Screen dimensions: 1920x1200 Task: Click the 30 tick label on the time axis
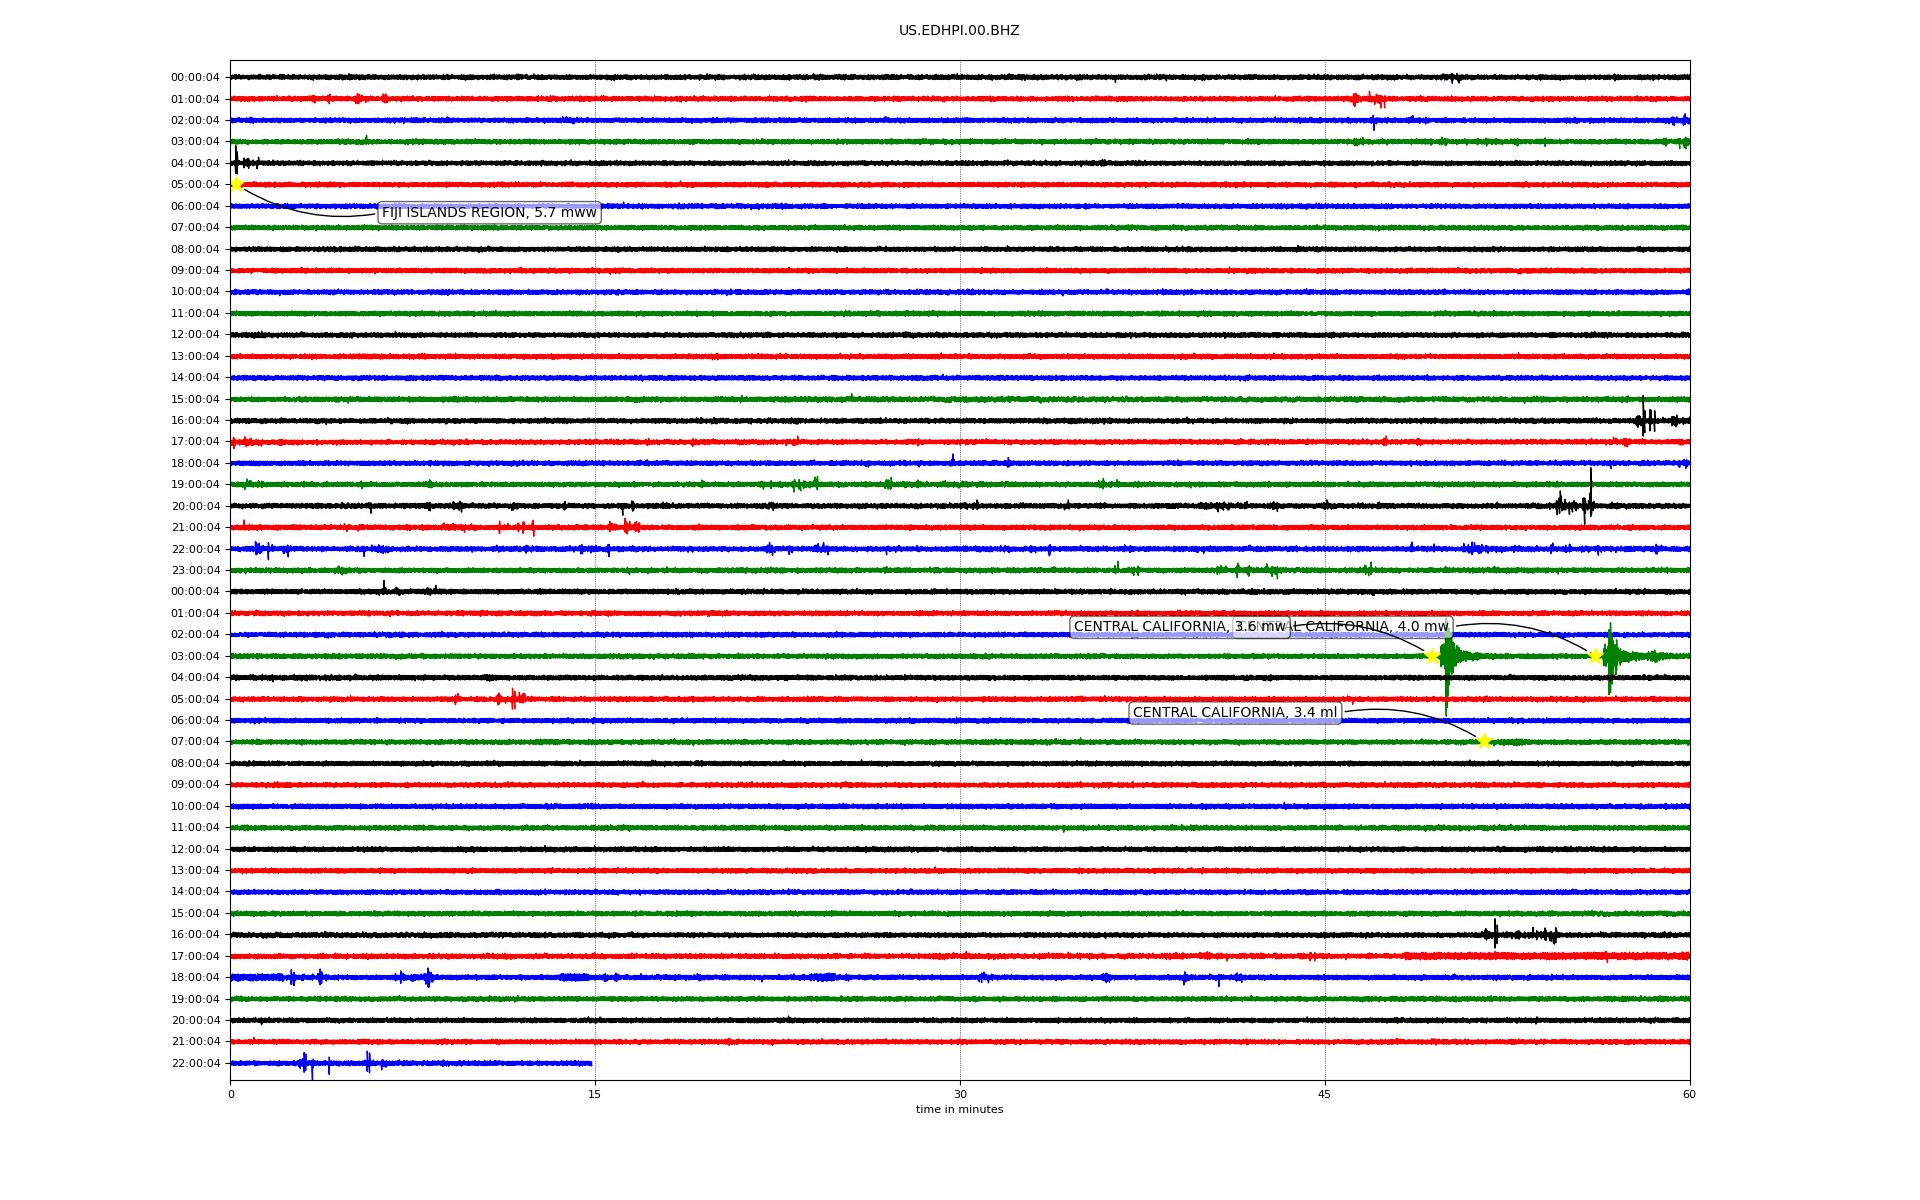pos(960,1094)
